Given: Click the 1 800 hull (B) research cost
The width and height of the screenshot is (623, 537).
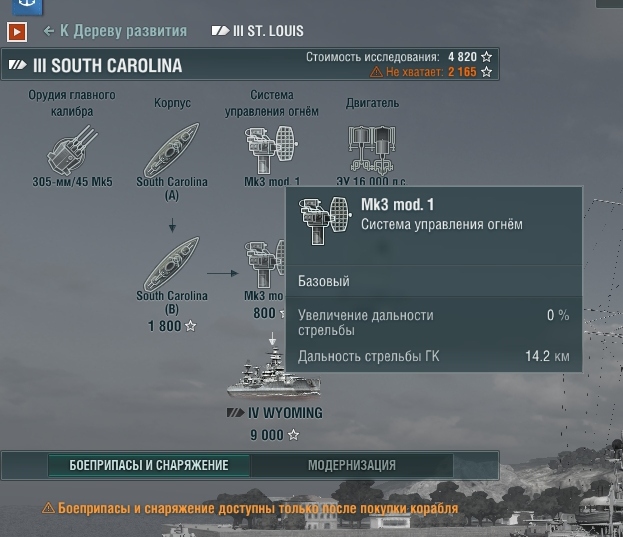Looking at the screenshot, I should click(x=172, y=326).
